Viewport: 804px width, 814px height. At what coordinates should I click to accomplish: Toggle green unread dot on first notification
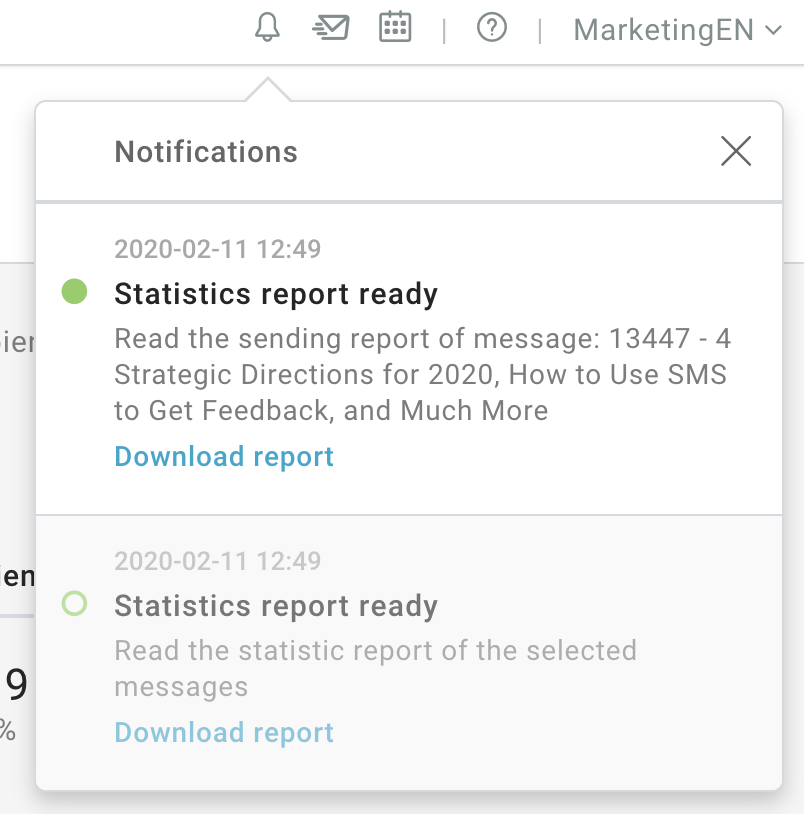pyautogui.click(x=74, y=292)
